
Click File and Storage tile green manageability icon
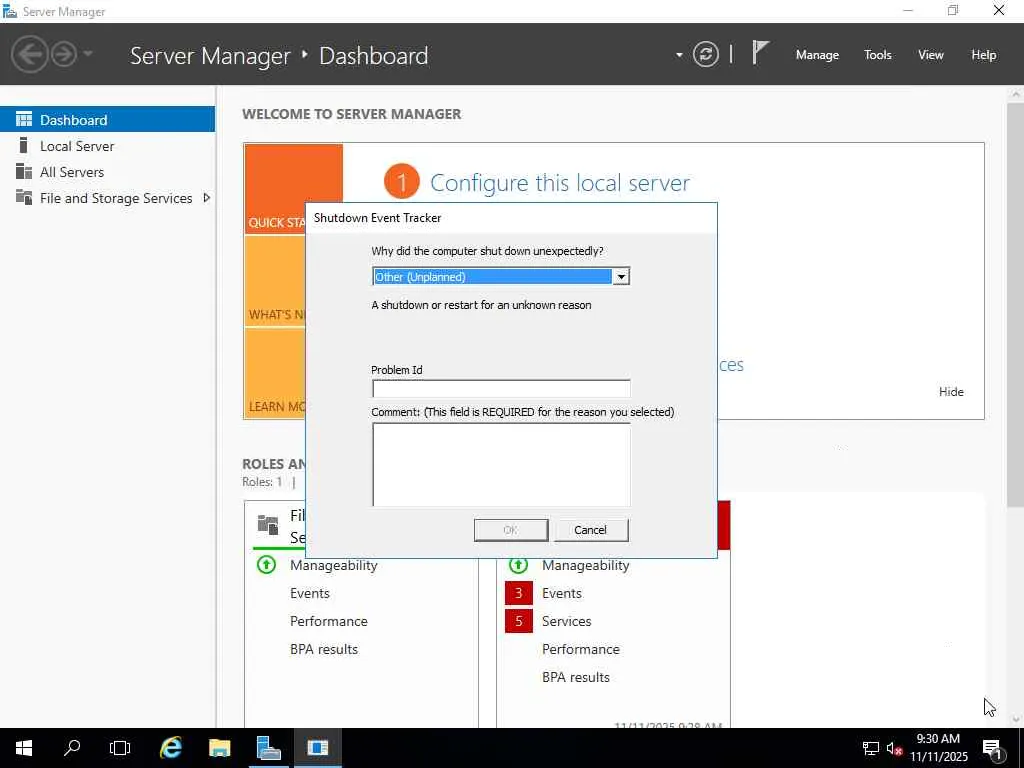point(266,564)
